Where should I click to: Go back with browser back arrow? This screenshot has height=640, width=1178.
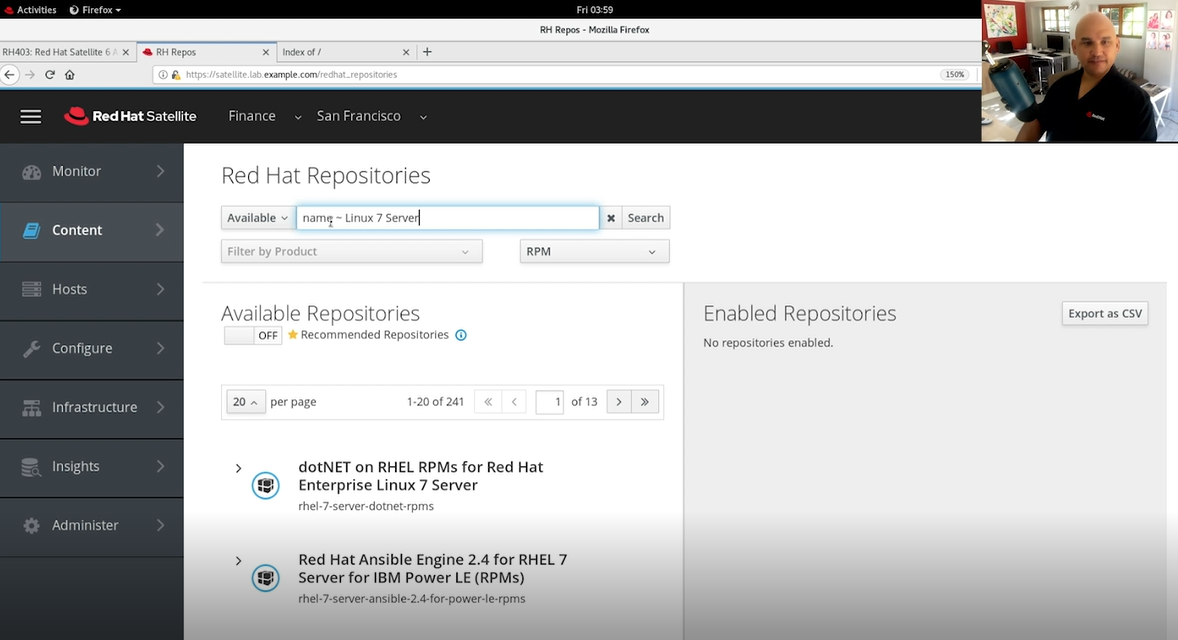(x=10, y=74)
